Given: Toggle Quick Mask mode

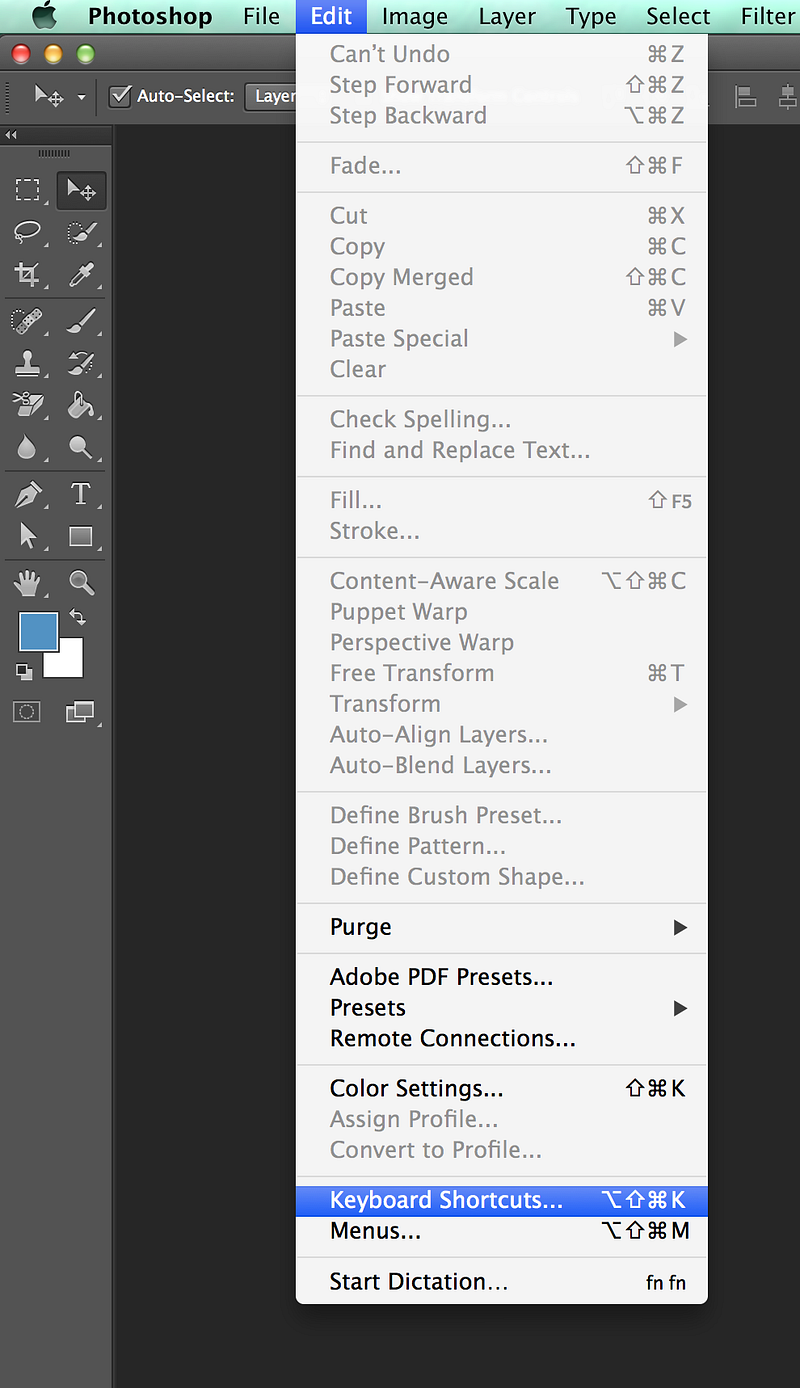Looking at the screenshot, I should 27,712.
